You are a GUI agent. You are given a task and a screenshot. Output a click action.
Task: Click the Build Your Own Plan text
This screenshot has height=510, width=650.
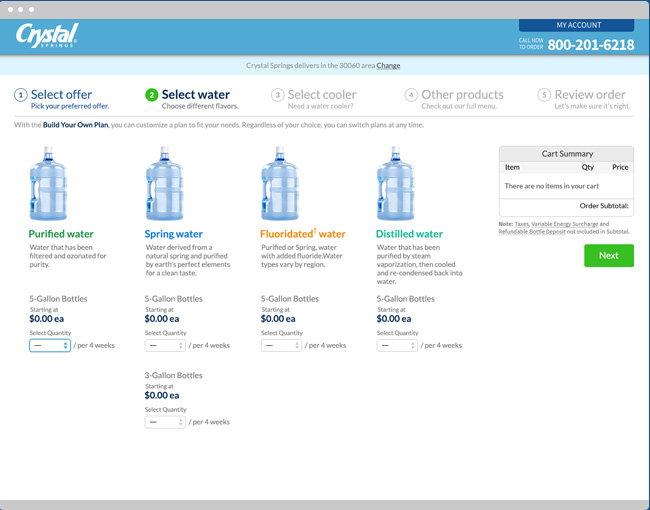point(75,125)
